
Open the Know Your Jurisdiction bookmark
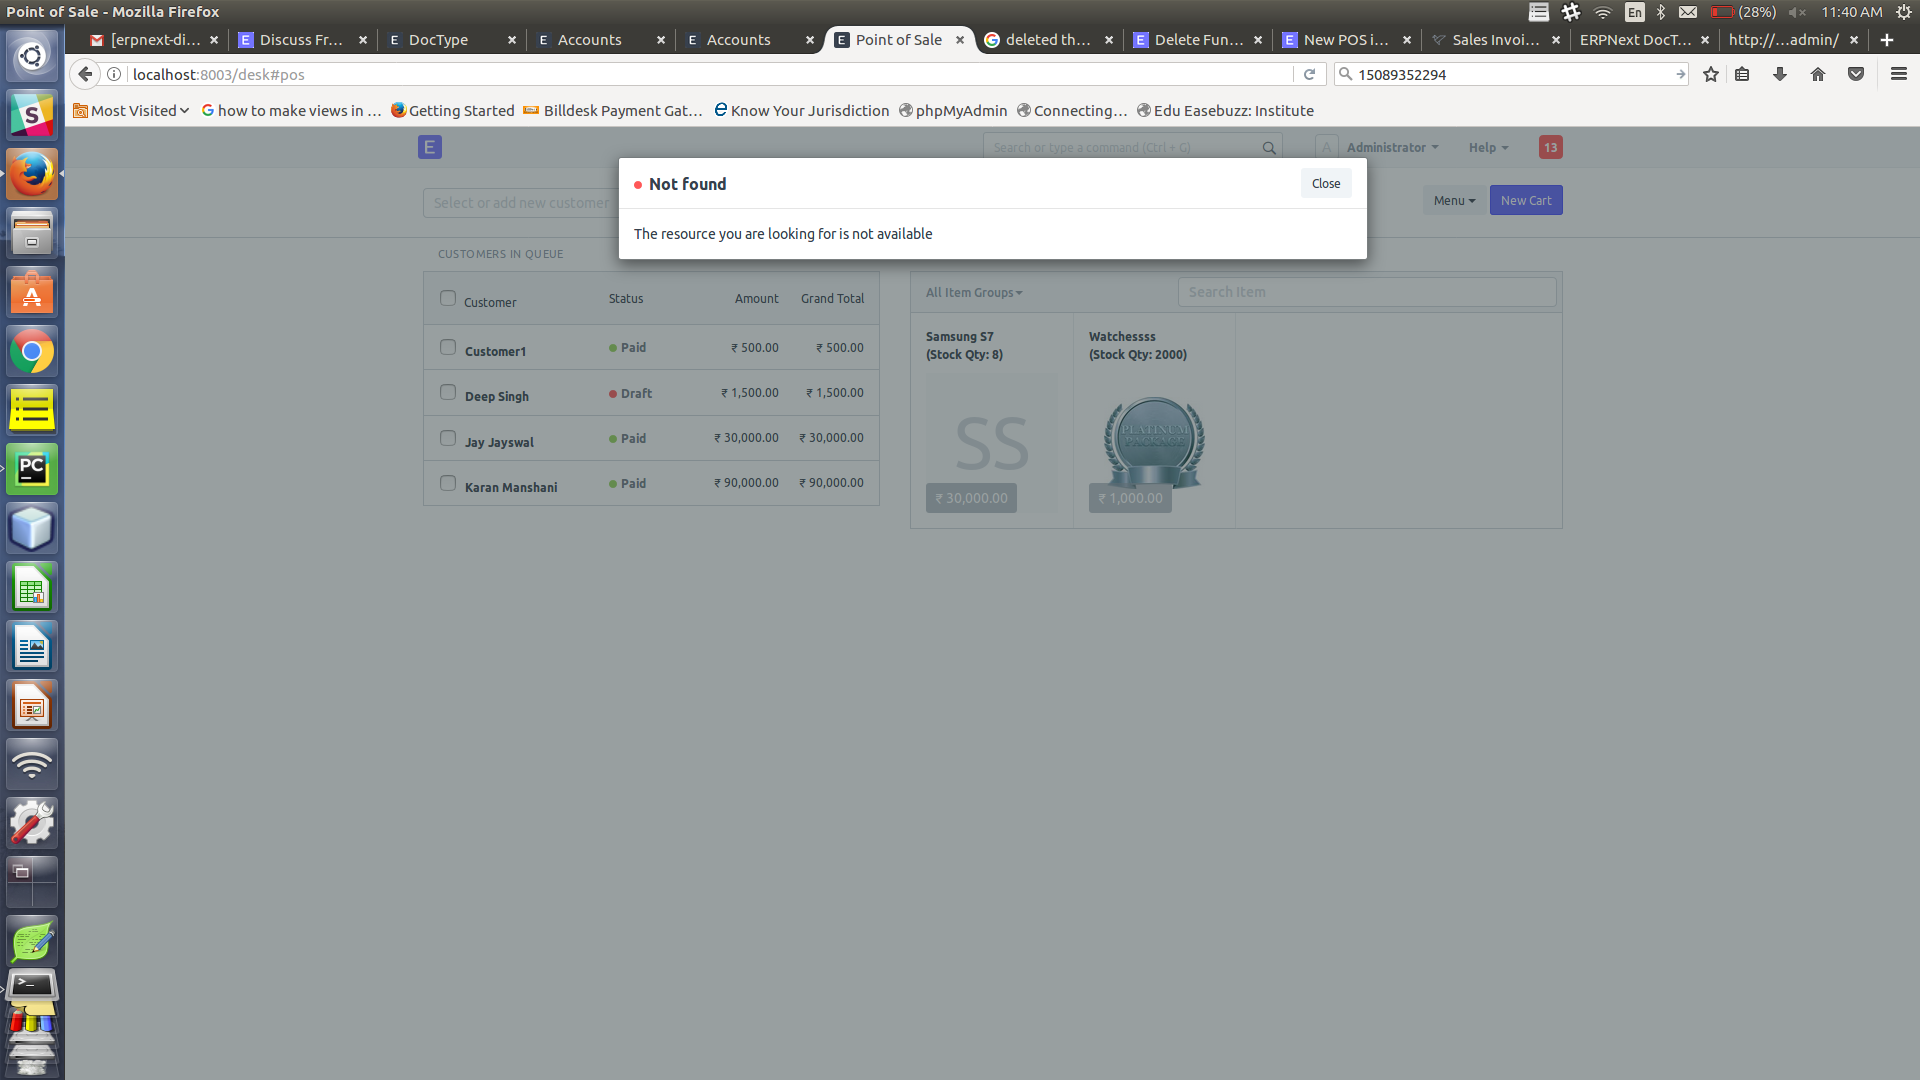(x=801, y=111)
